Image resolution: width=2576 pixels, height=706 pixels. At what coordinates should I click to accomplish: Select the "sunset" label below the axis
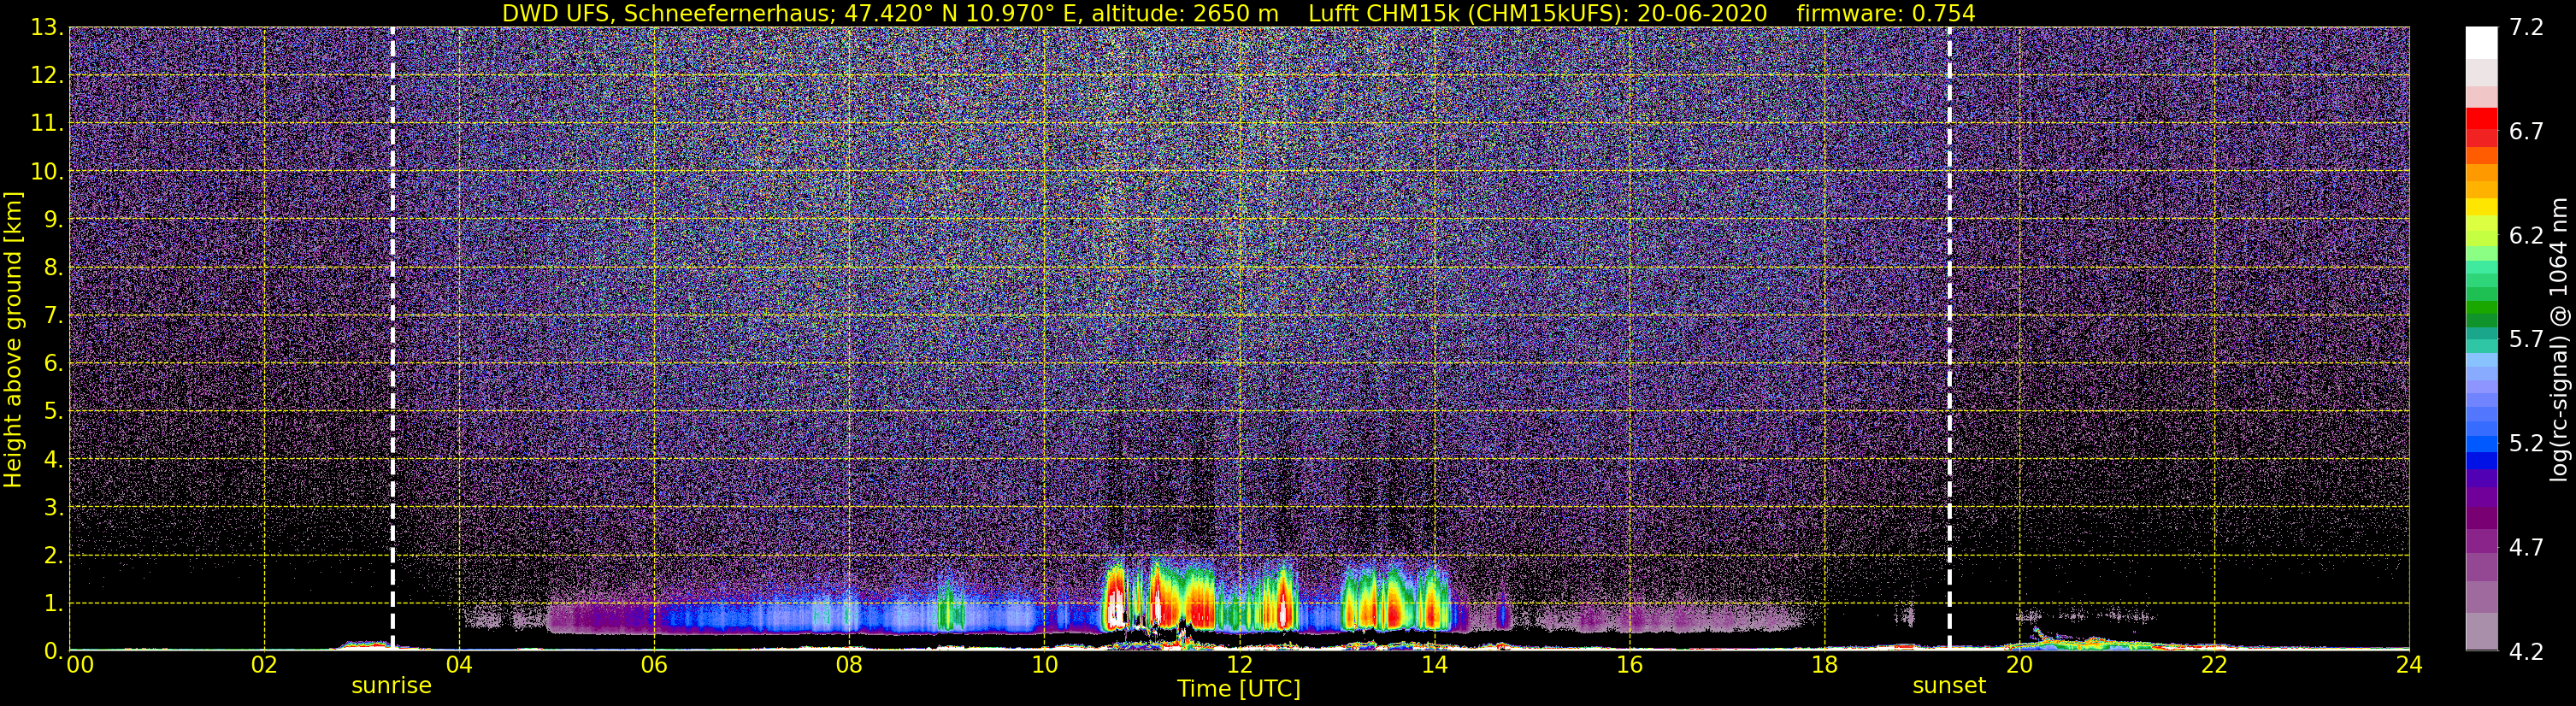(1949, 686)
